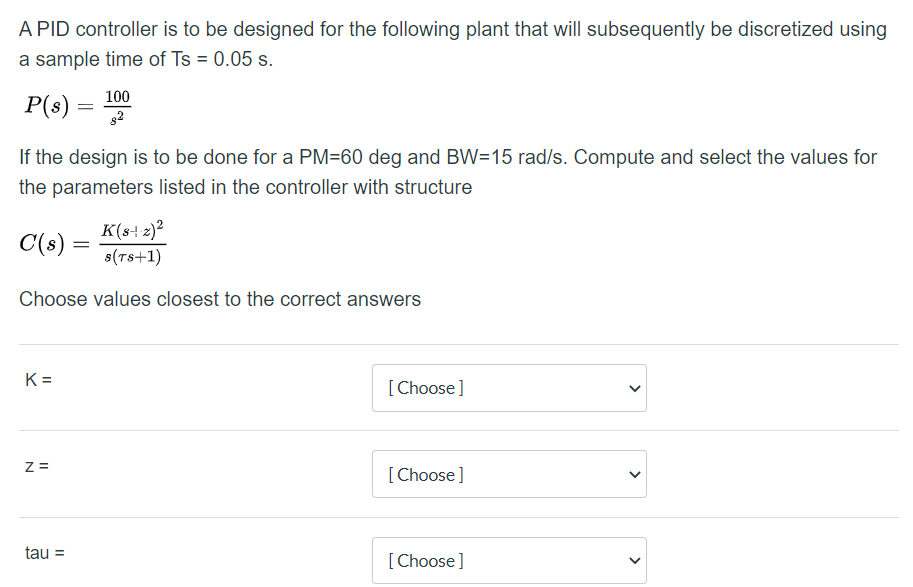Select the [ Choose ] text for K
913x587 pixels.
coord(424,388)
